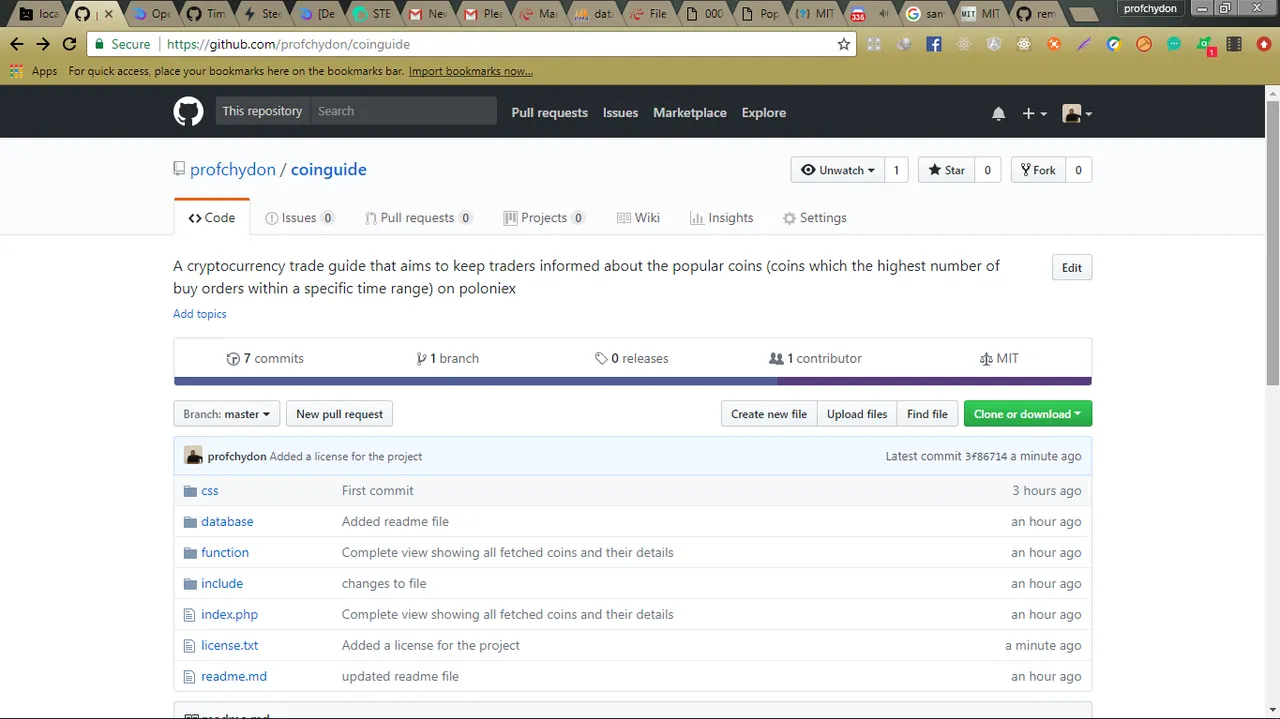This screenshot has width=1280, height=719.
Task: Open the Wiki tab
Action: pos(638,218)
